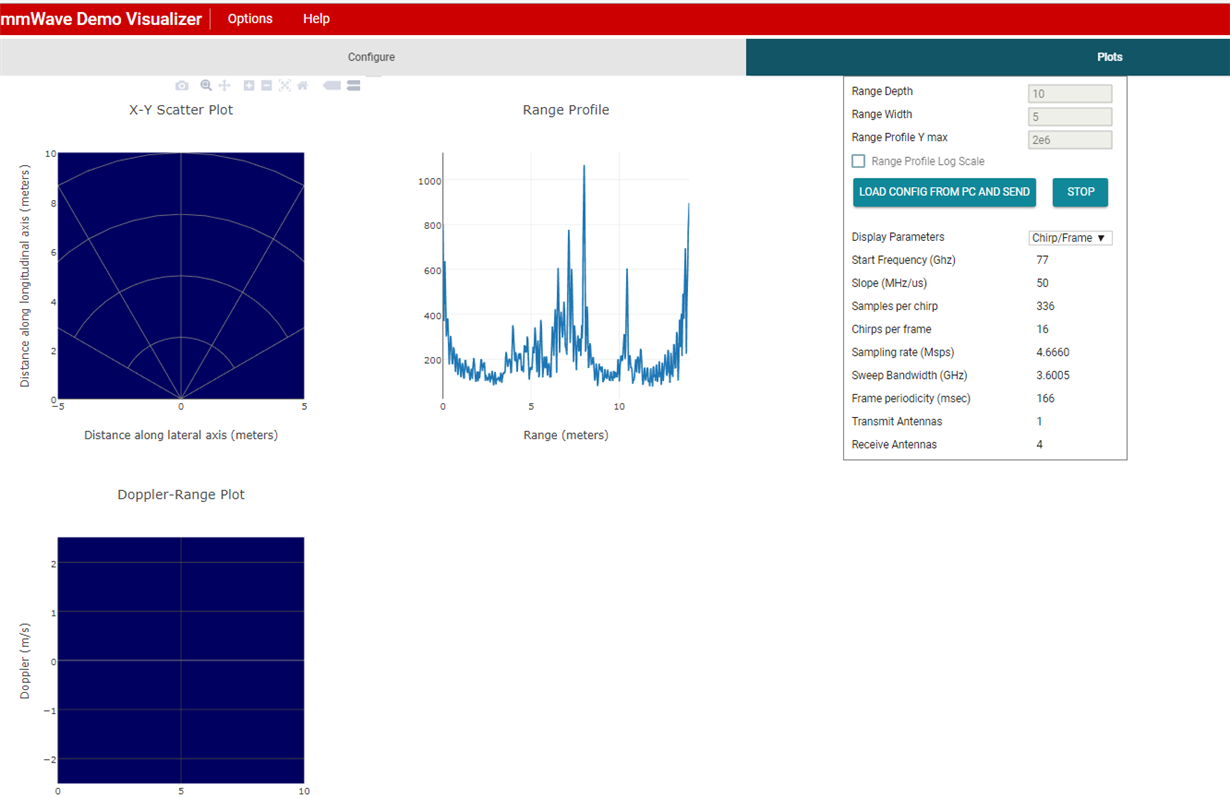Click the Slope (MHz/us) label
Viewport: 1230px width, 798px height.
[x=887, y=283]
